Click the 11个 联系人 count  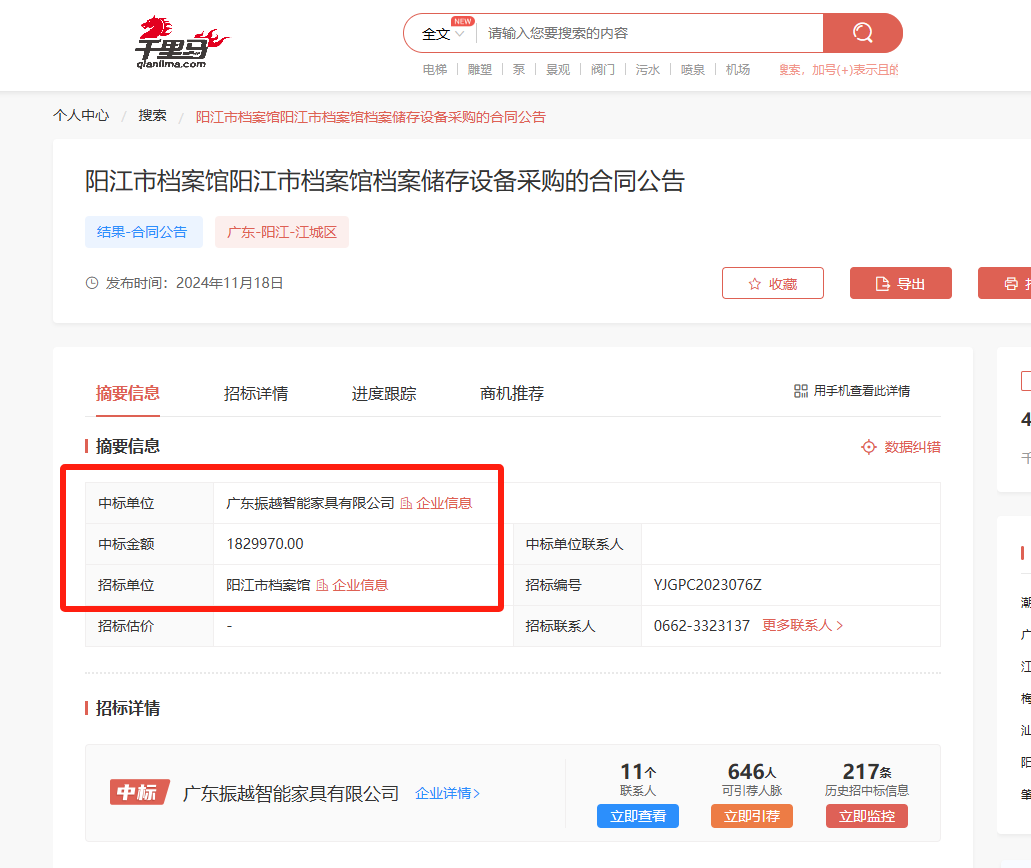pos(638,772)
